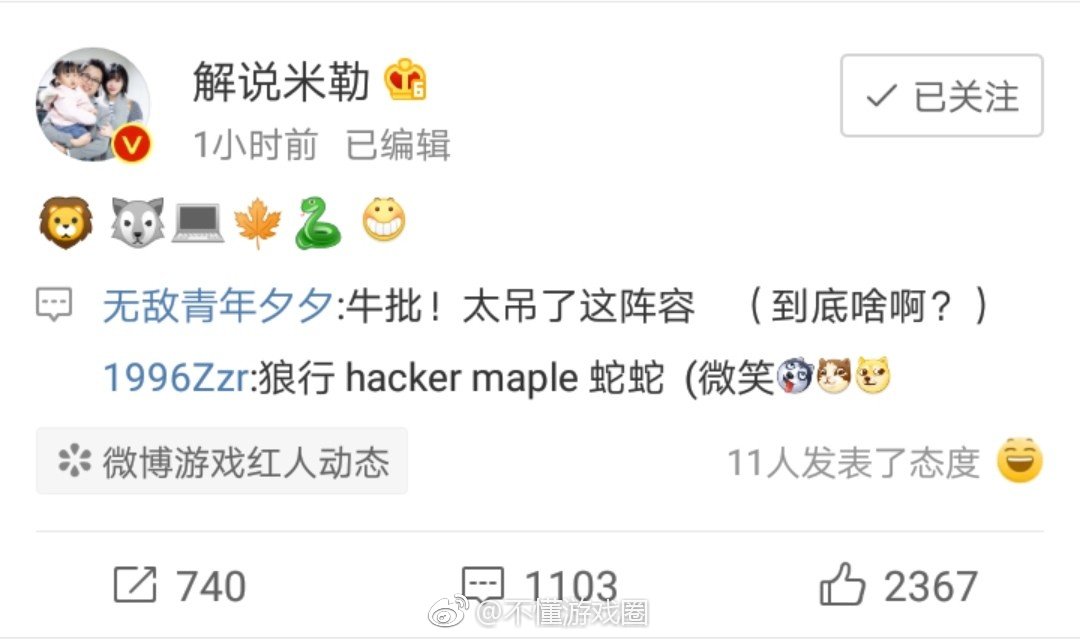Tap the lion emoji in post
1080x639 pixels.
(66, 222)
